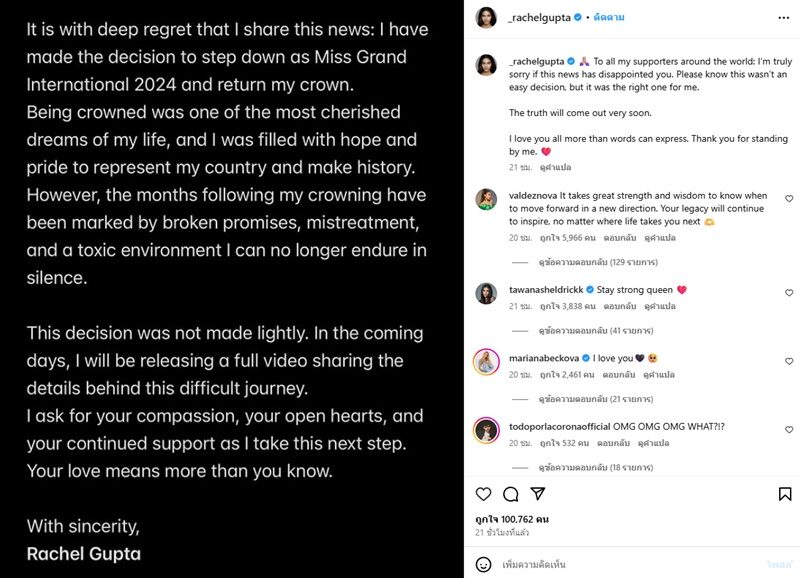Viewport: 800px width, 578px height.
Task: Open the more options ellipsis menu
Action: pyautogui.click(x=783, y=18)
